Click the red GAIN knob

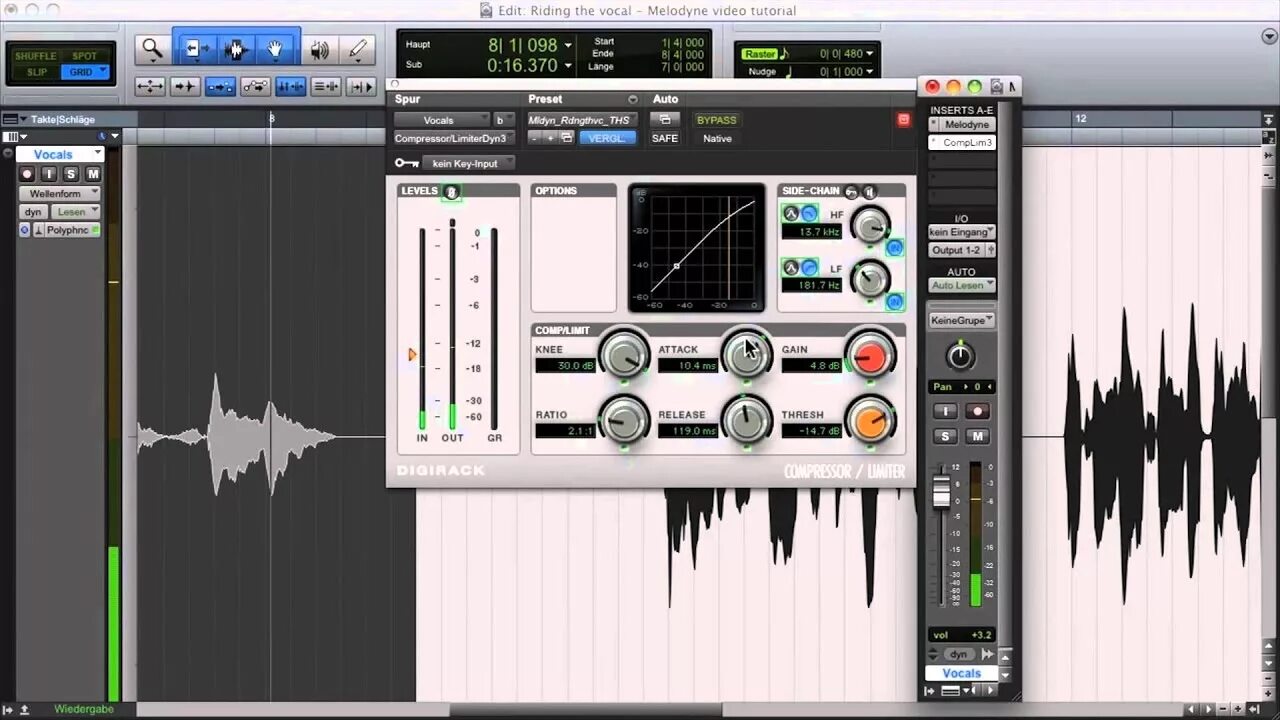click(869, 356)
